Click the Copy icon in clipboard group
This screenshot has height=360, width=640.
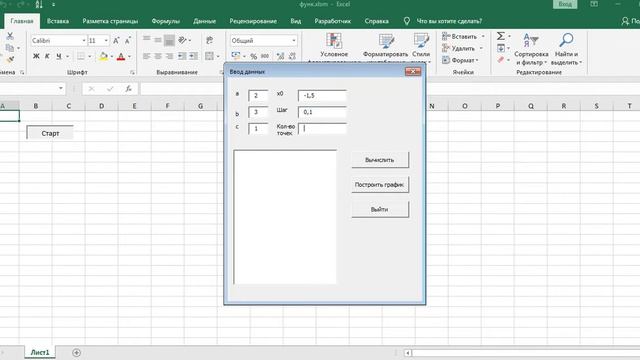click(10, 48)
